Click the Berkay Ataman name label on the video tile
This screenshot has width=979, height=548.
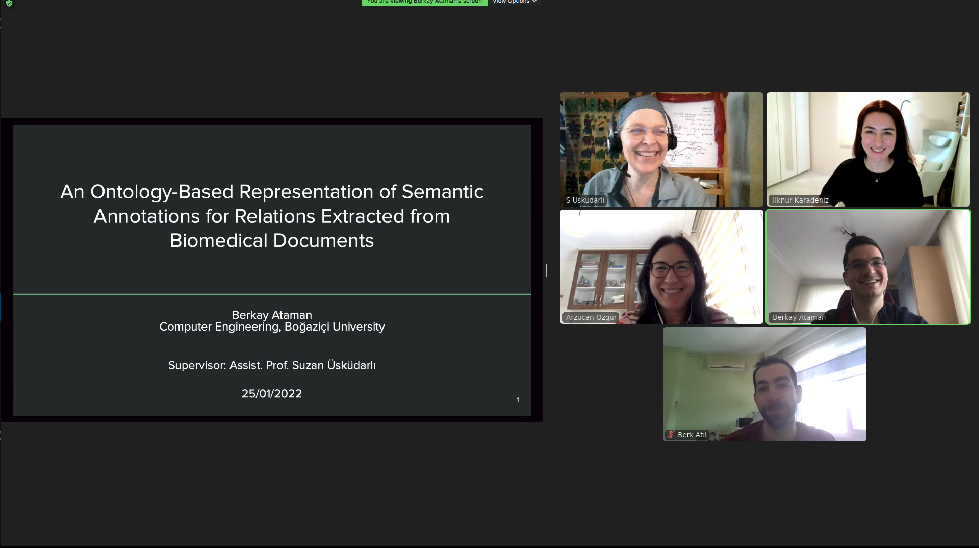pos(798,318)
